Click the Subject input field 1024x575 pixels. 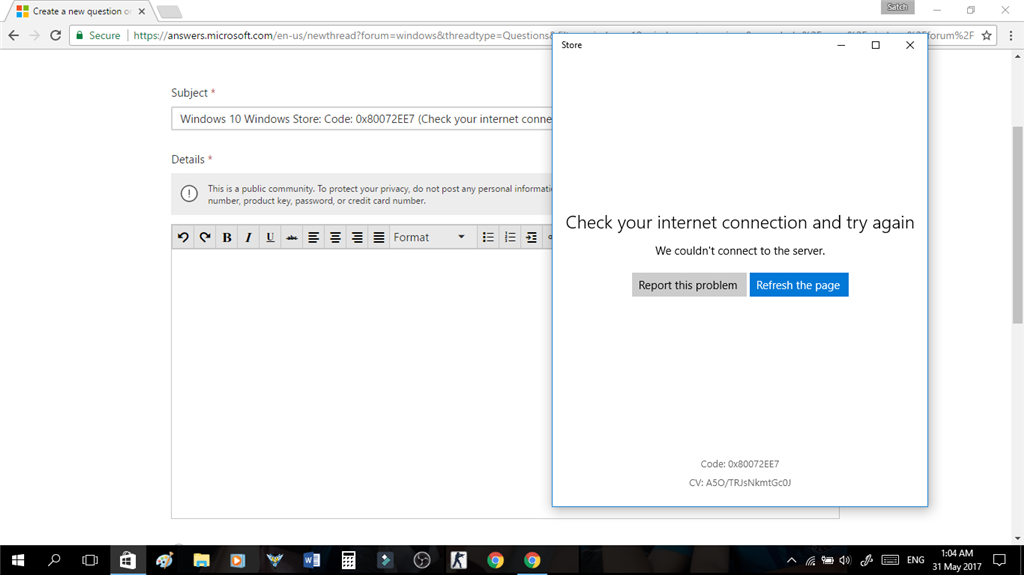pos(362,119)
